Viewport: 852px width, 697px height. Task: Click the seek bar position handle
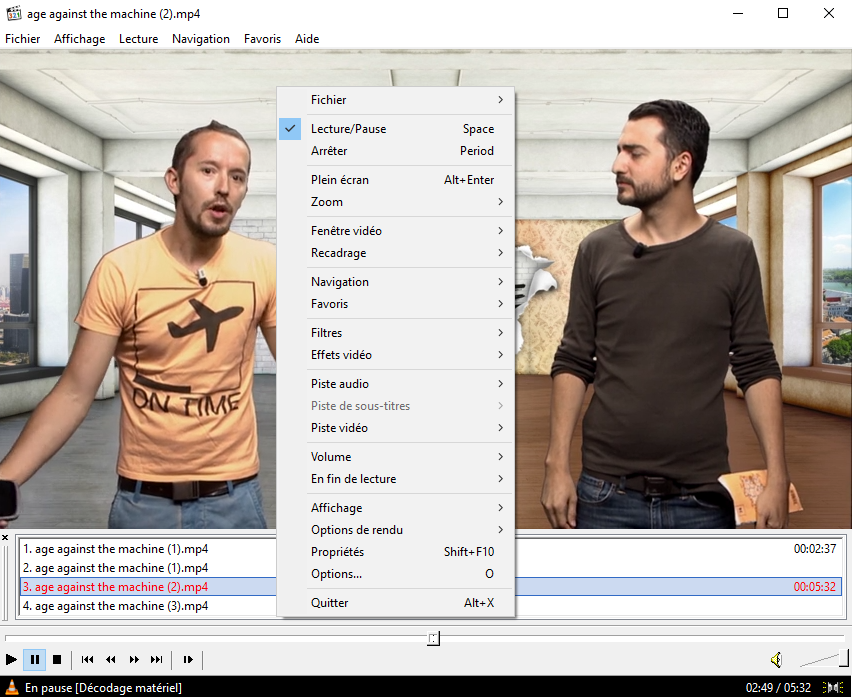[433, 638]
